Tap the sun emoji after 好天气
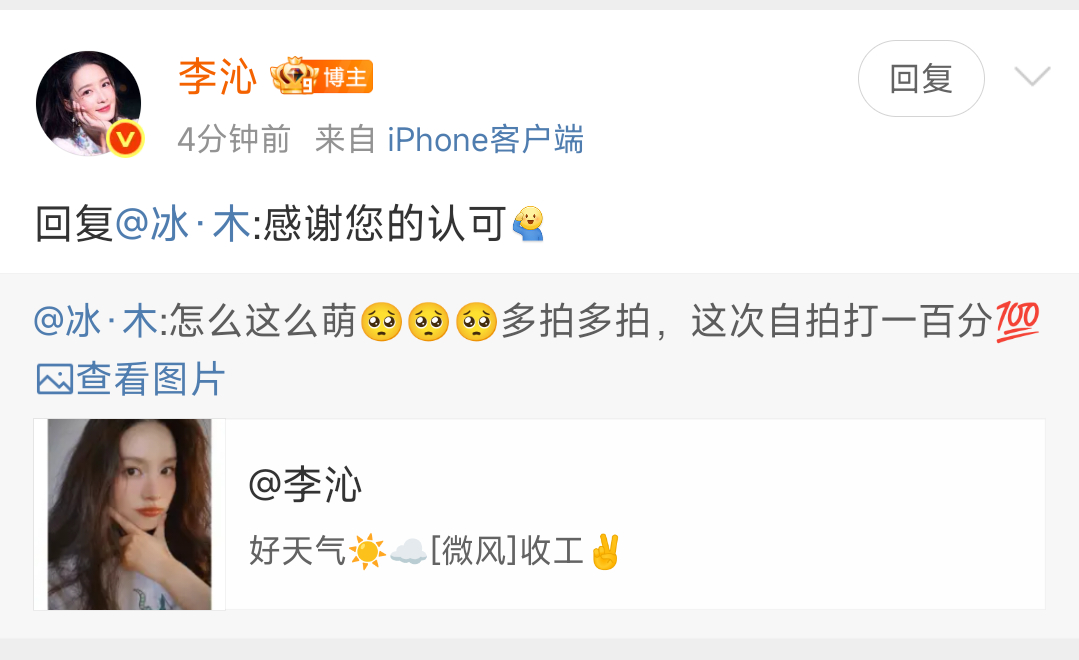The width and height of the screenshot is (1079, 660). tap(367, 551)
